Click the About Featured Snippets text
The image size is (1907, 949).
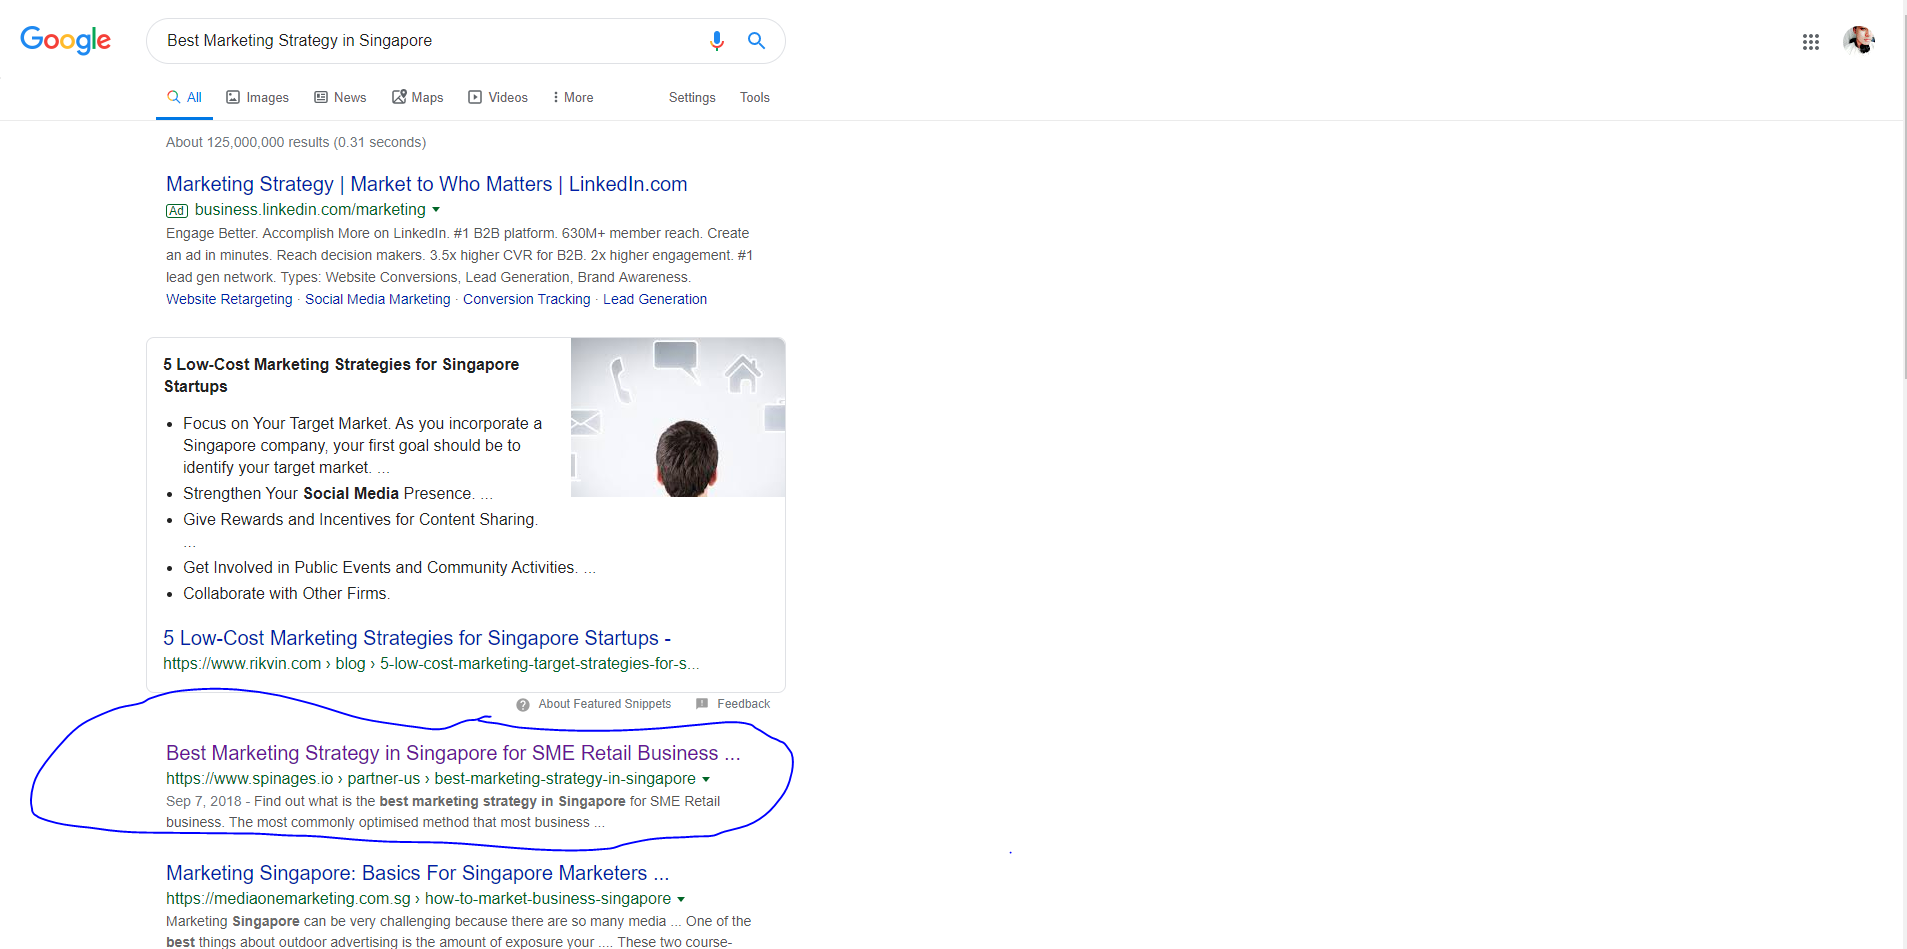[x=605, y=704]
